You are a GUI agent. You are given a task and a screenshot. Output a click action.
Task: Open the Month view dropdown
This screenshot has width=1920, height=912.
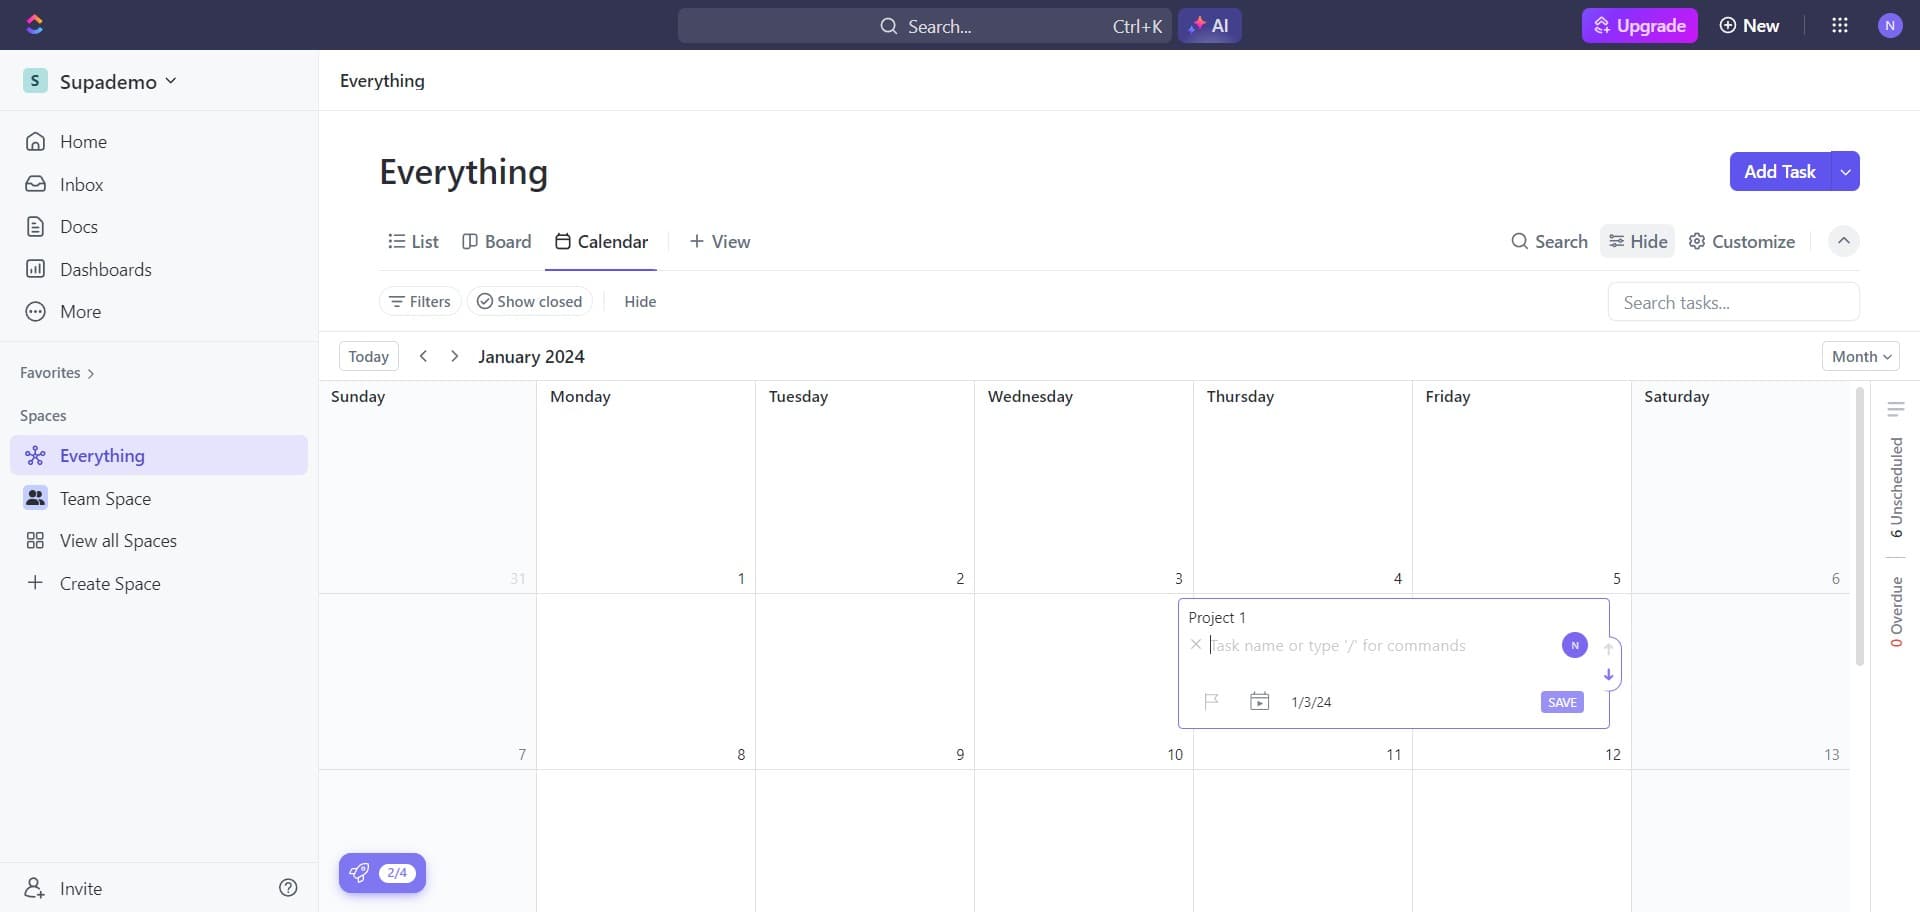[1860, 355]
